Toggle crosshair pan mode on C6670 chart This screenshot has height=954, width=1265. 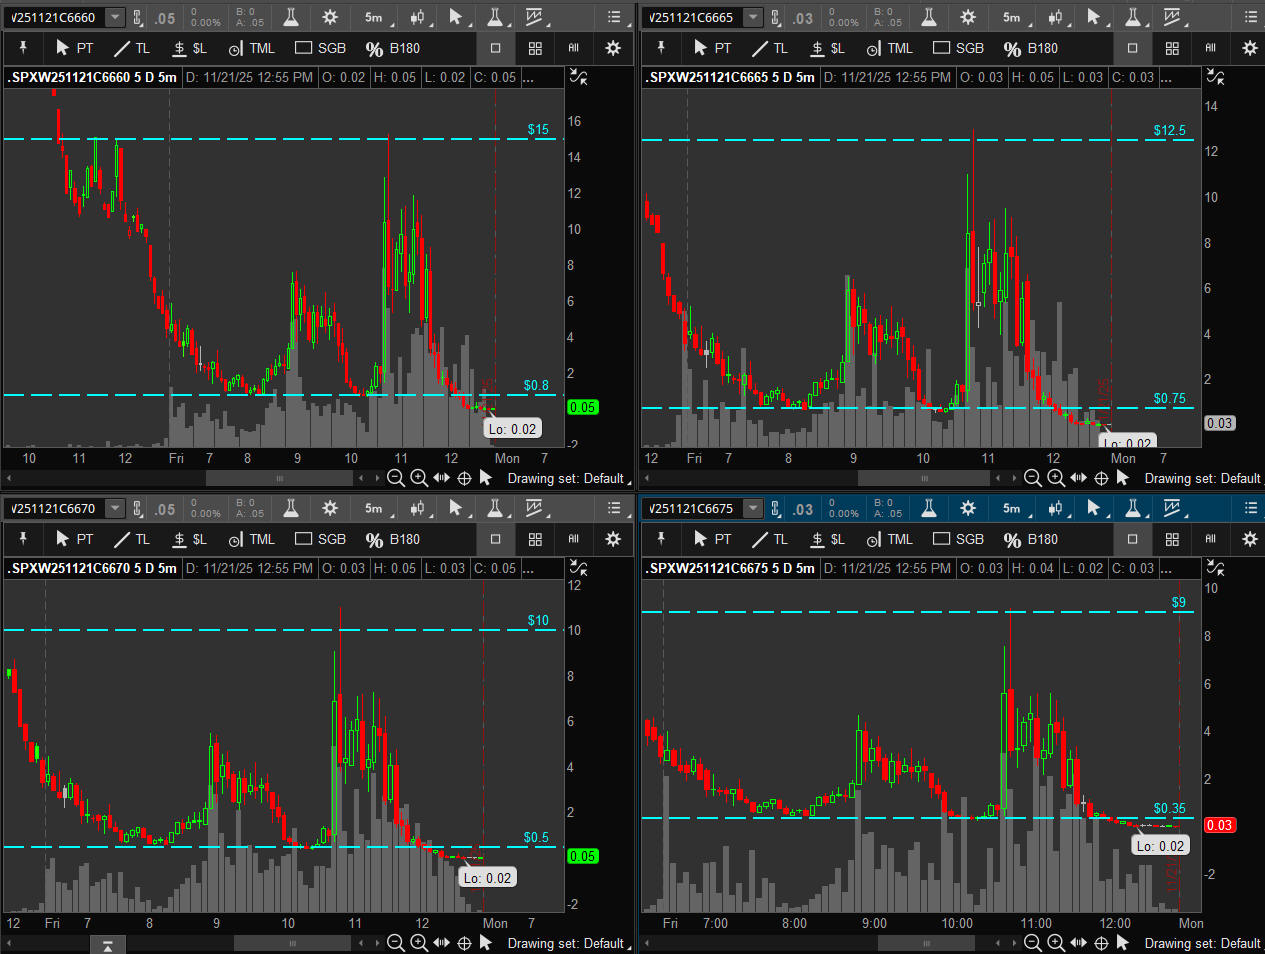point(464,943)
